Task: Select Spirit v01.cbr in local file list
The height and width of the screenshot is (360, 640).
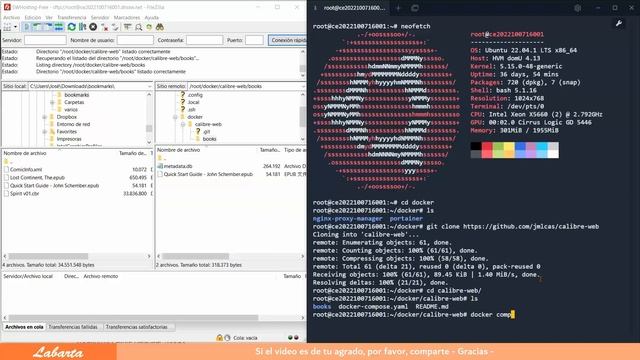Action: (x=24, y=193)
